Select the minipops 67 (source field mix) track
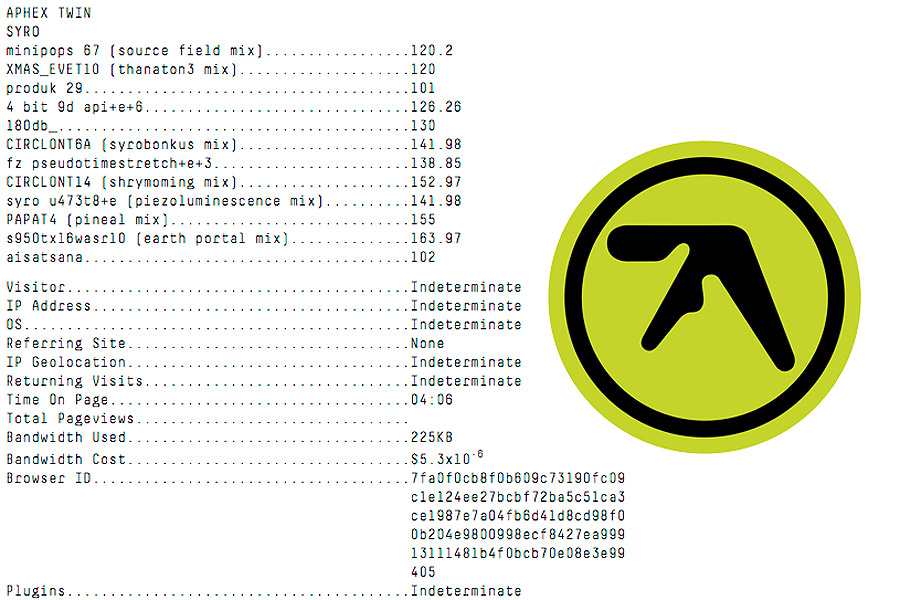The width and height of the screenshot is (900, 600). click(134, 50)
